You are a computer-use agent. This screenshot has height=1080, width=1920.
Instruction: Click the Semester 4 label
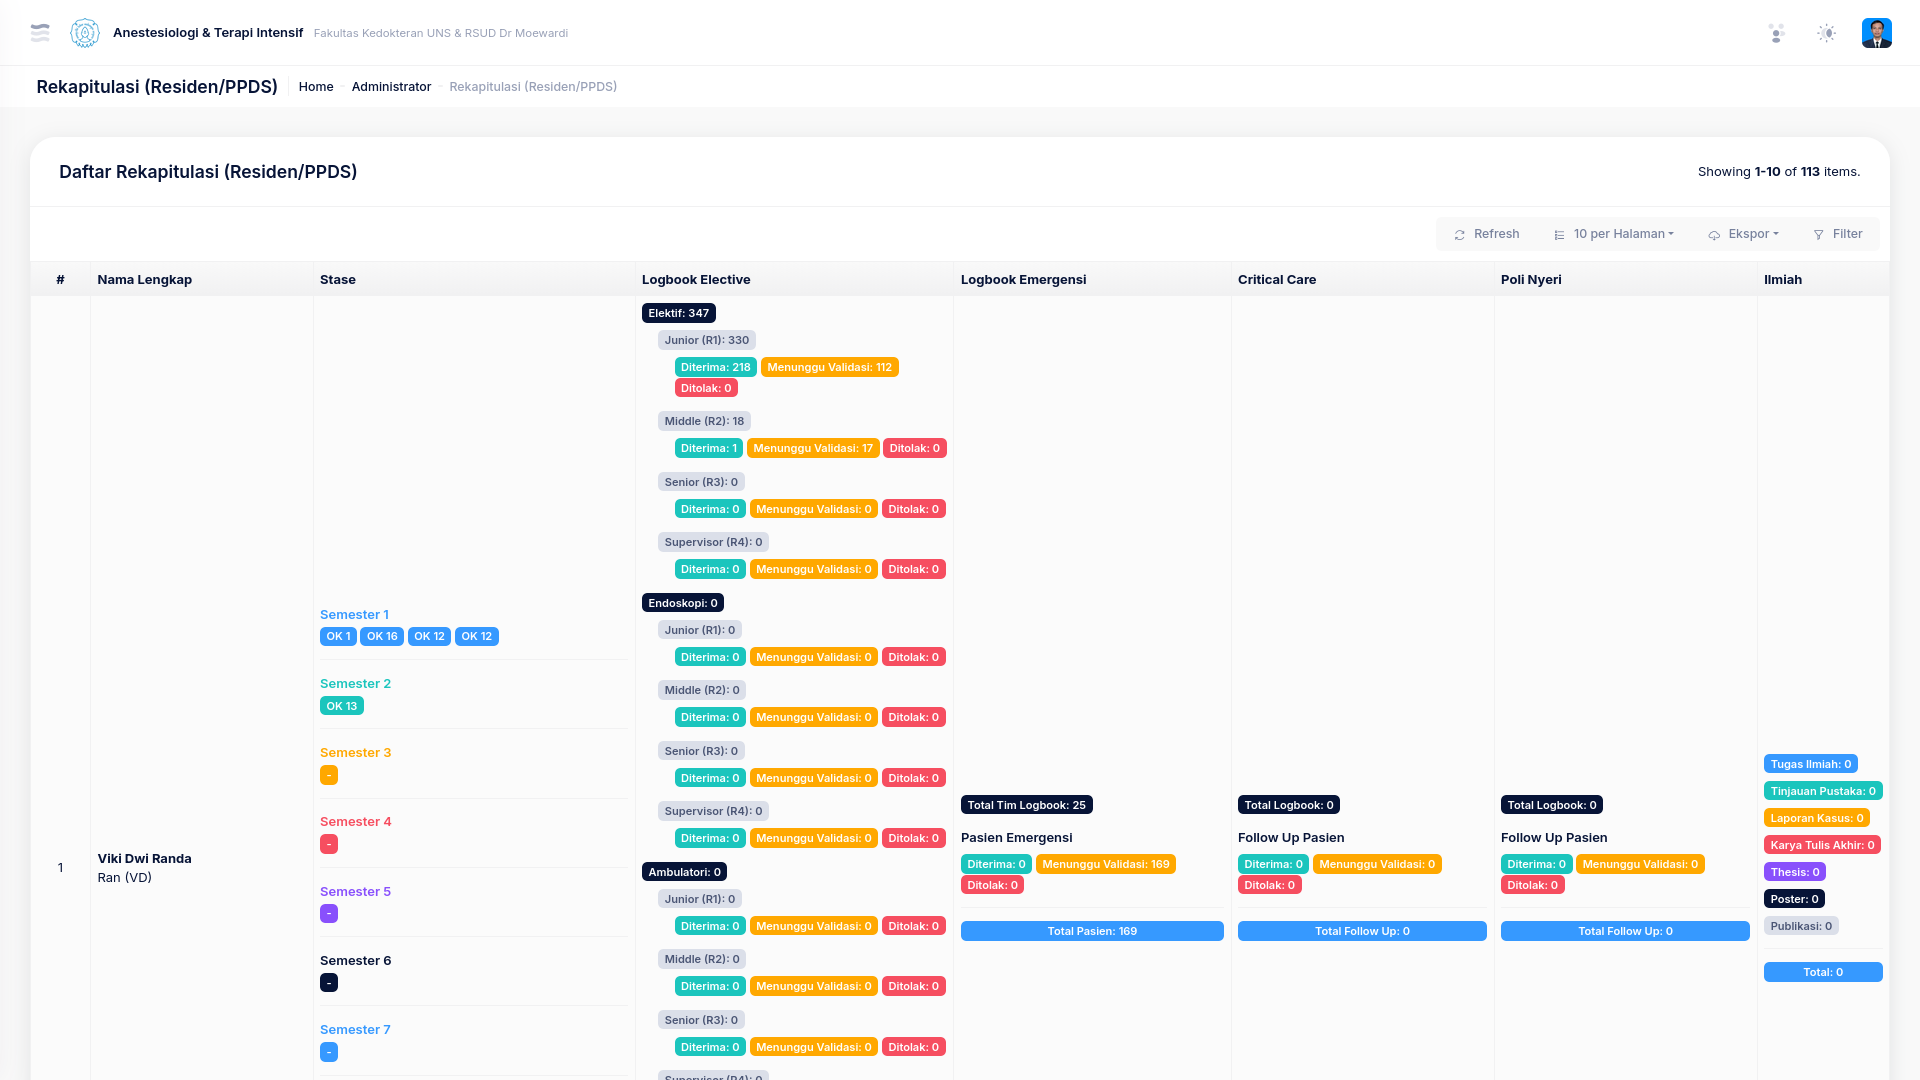[355, 822]
